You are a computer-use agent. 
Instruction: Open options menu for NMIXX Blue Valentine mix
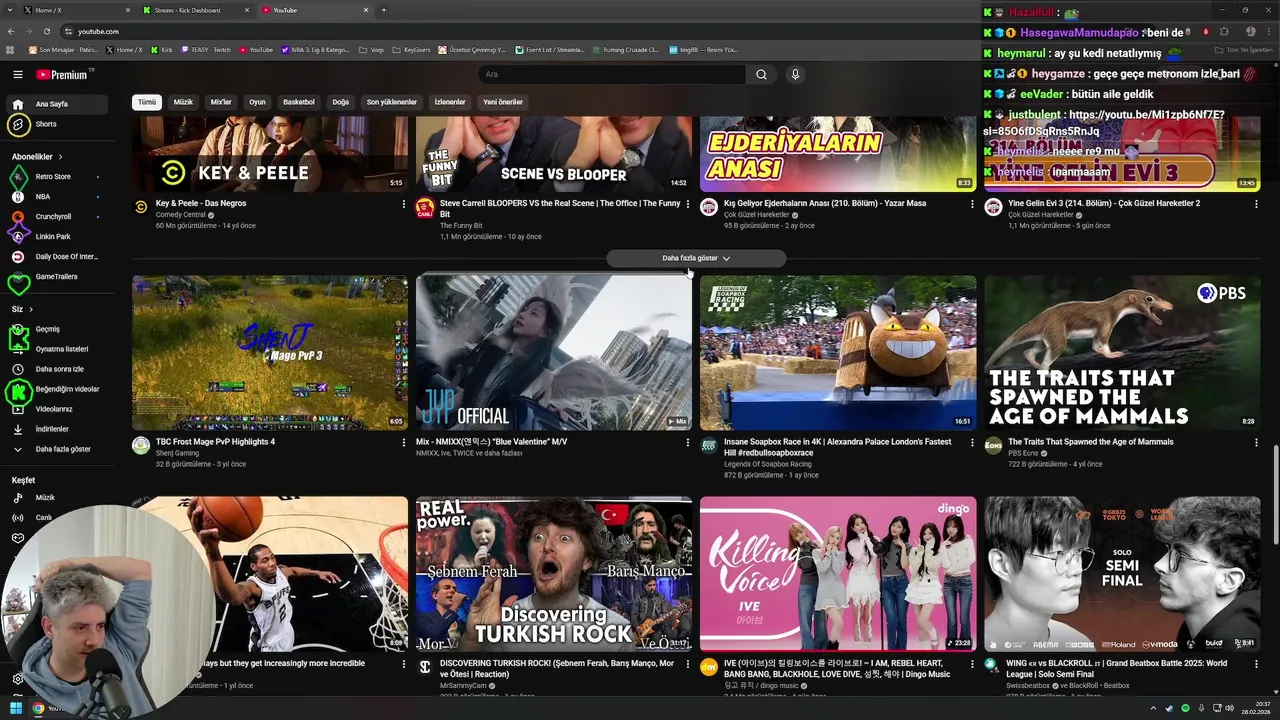(688, 442)
